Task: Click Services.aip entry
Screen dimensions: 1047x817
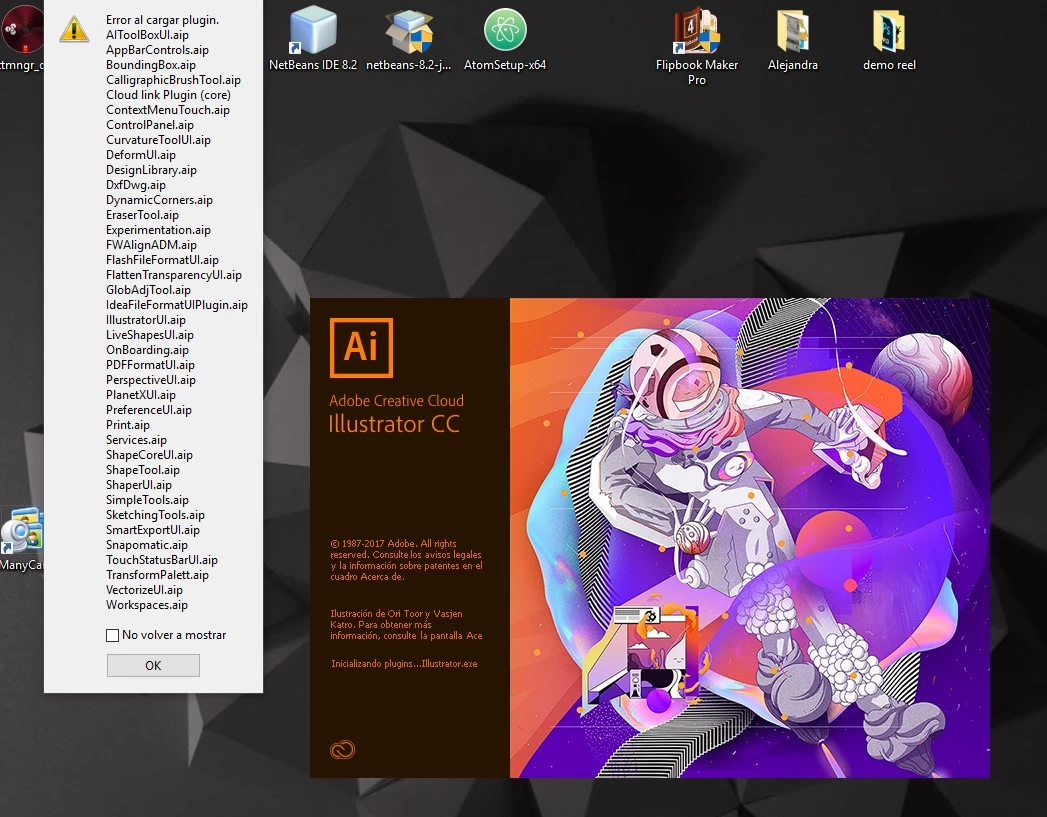Action: [136, 441]
